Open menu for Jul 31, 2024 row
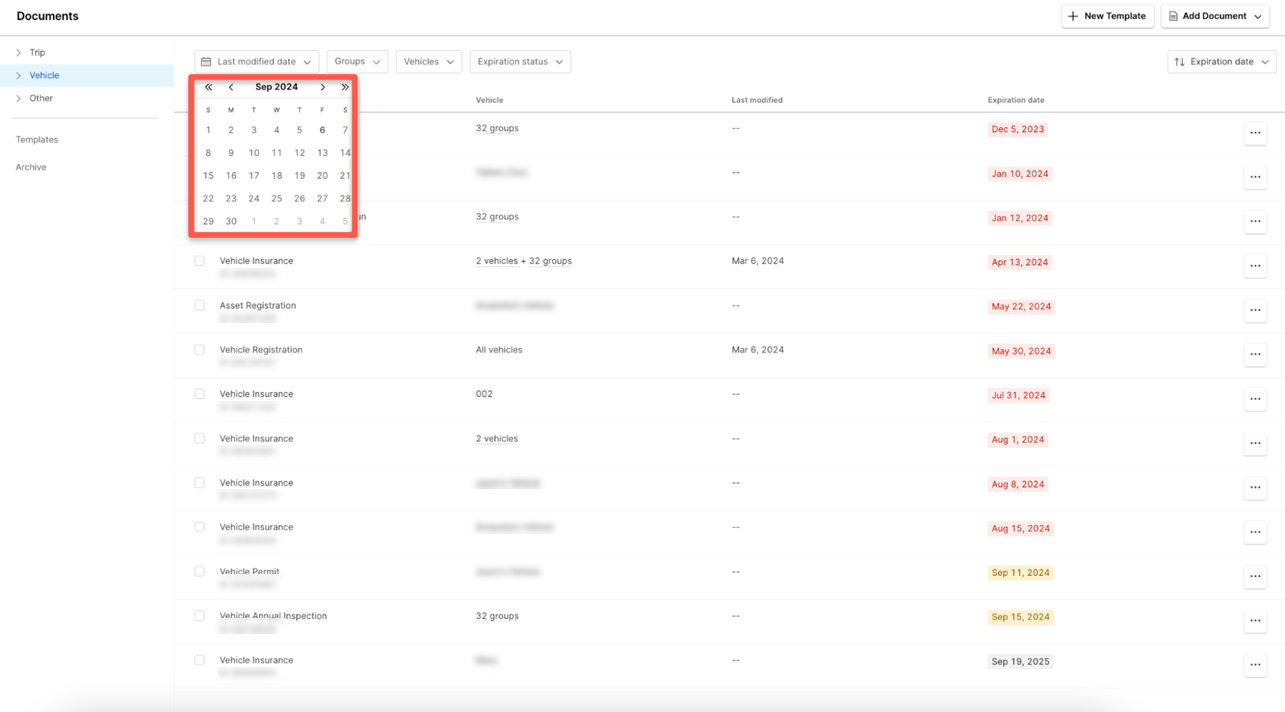1285x712 pixels. pos(1255,399)
